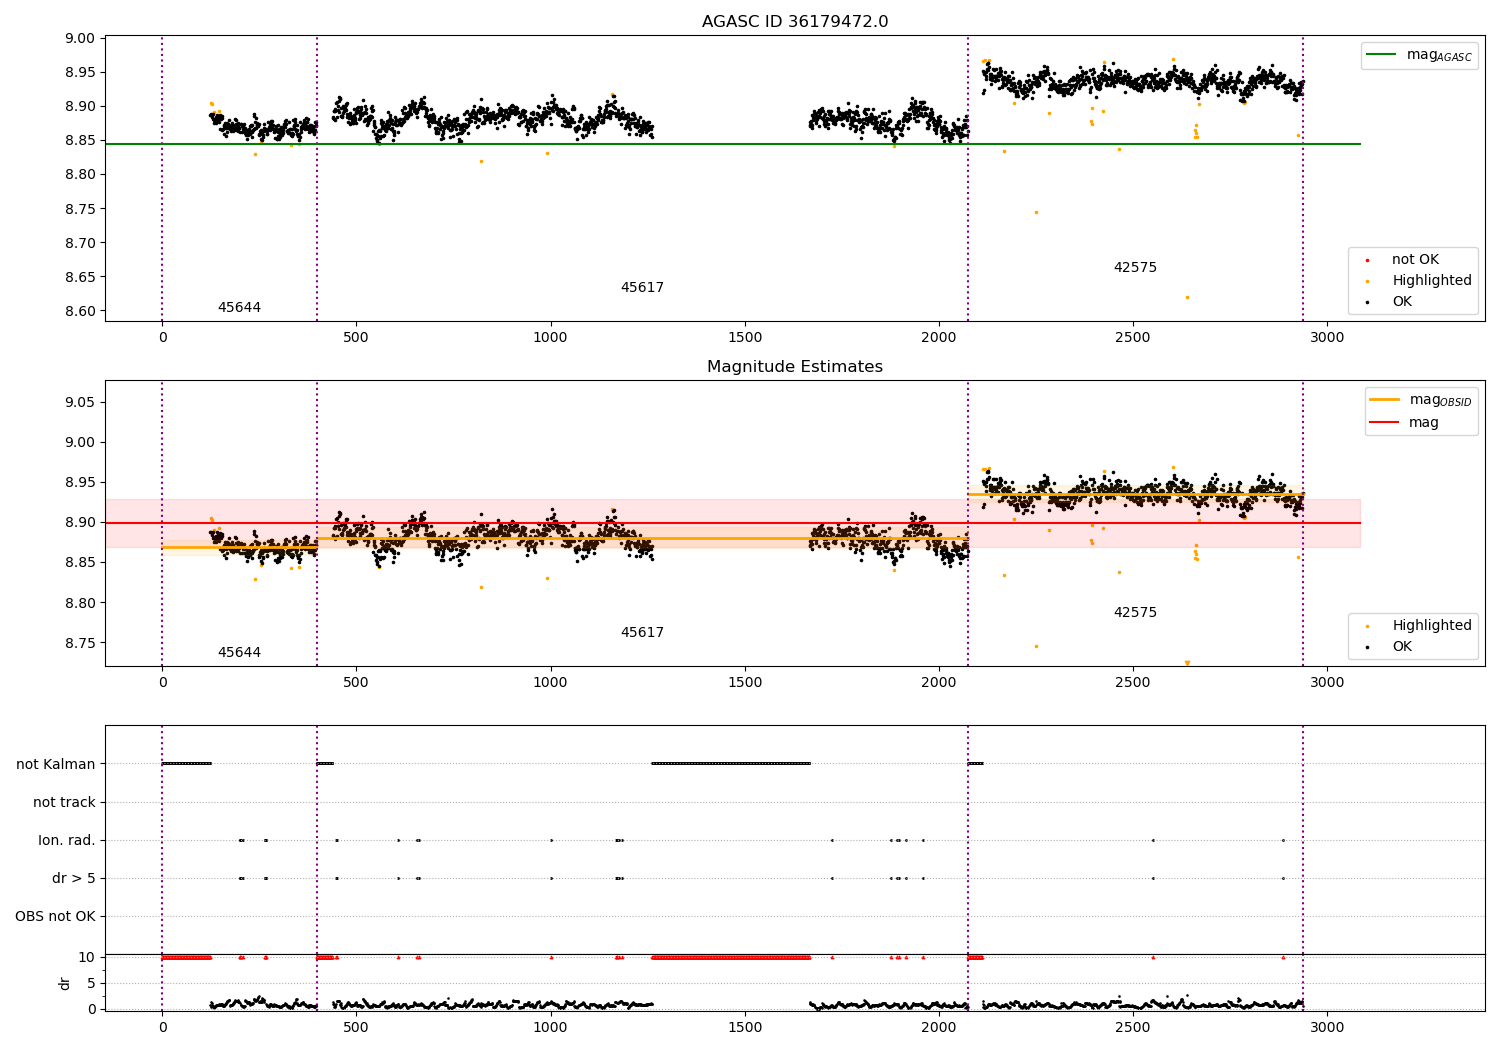This screenshot has height=1050, width=1500.
Task: Click the 8.65 tick on the top plot
Action: point(80,277)
